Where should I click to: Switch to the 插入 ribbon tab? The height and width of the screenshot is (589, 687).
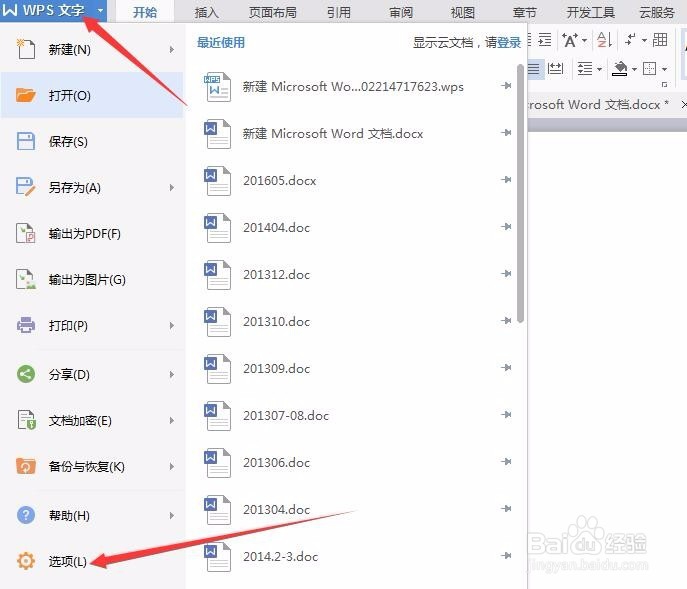click(206, 12)
